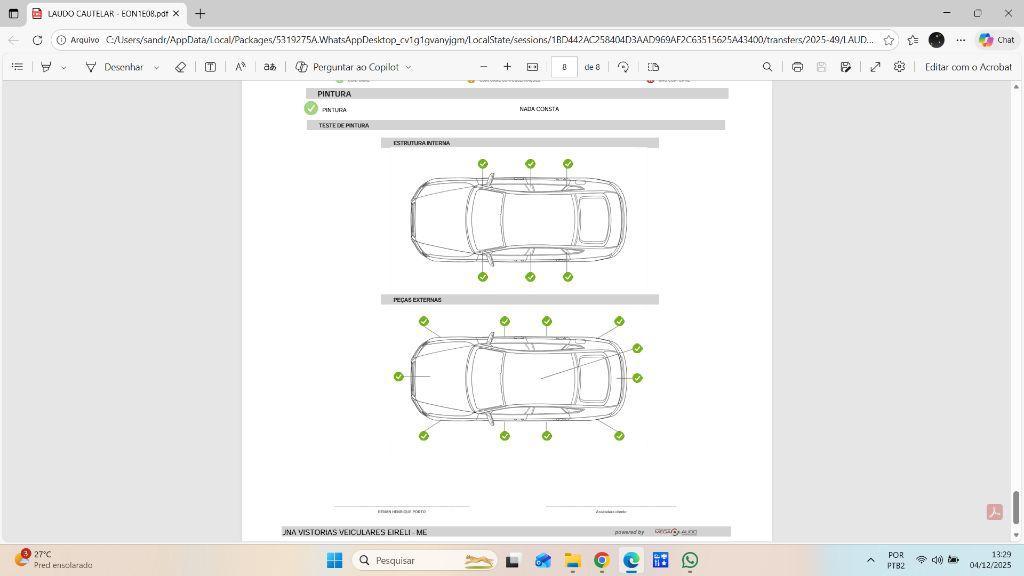
Task: Click Editar com o Acrobat
Action: pyautogui.click(x=967, y=67)
